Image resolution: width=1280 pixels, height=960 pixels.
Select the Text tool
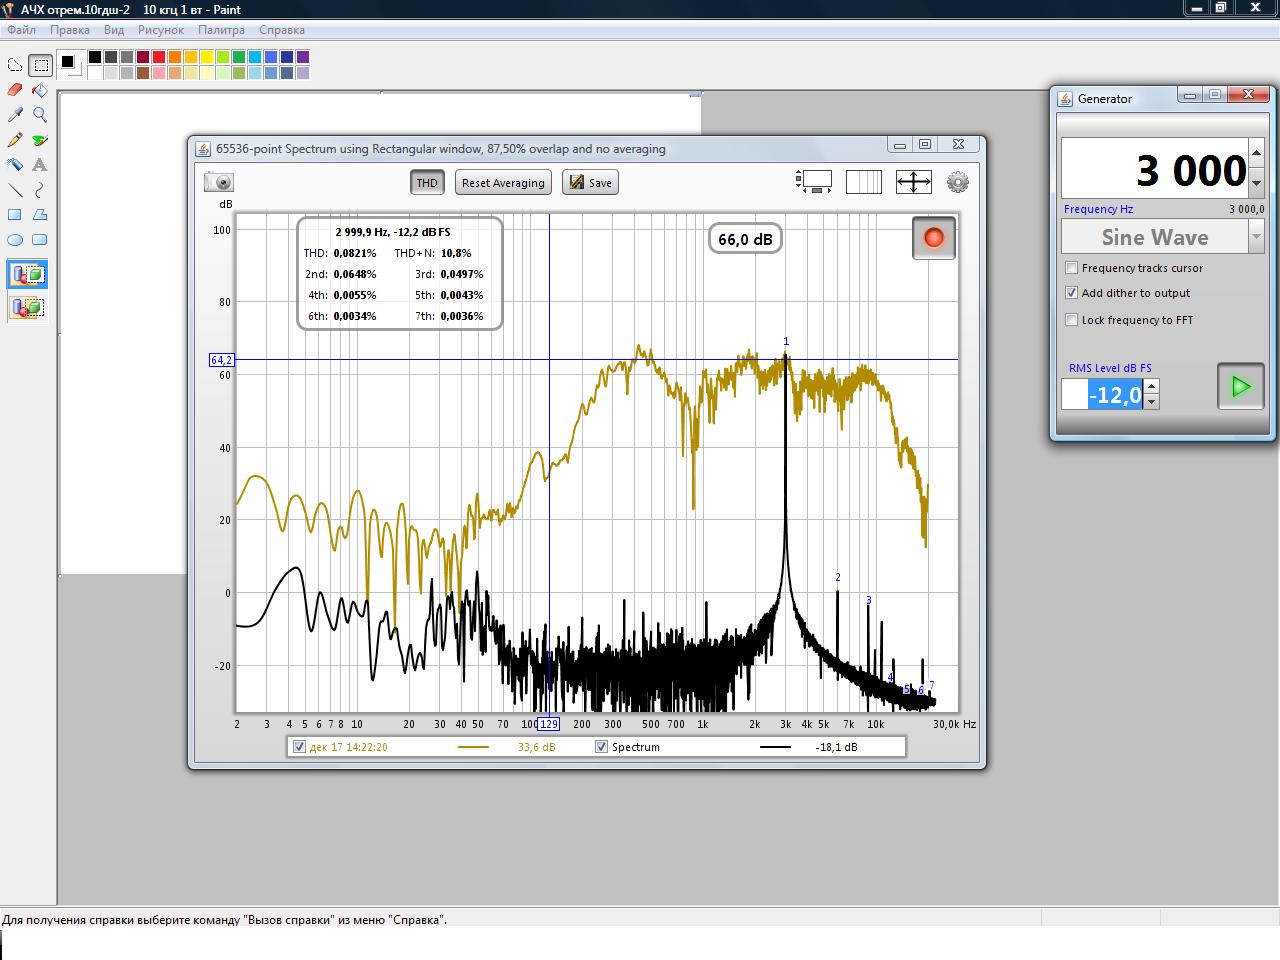40,165
